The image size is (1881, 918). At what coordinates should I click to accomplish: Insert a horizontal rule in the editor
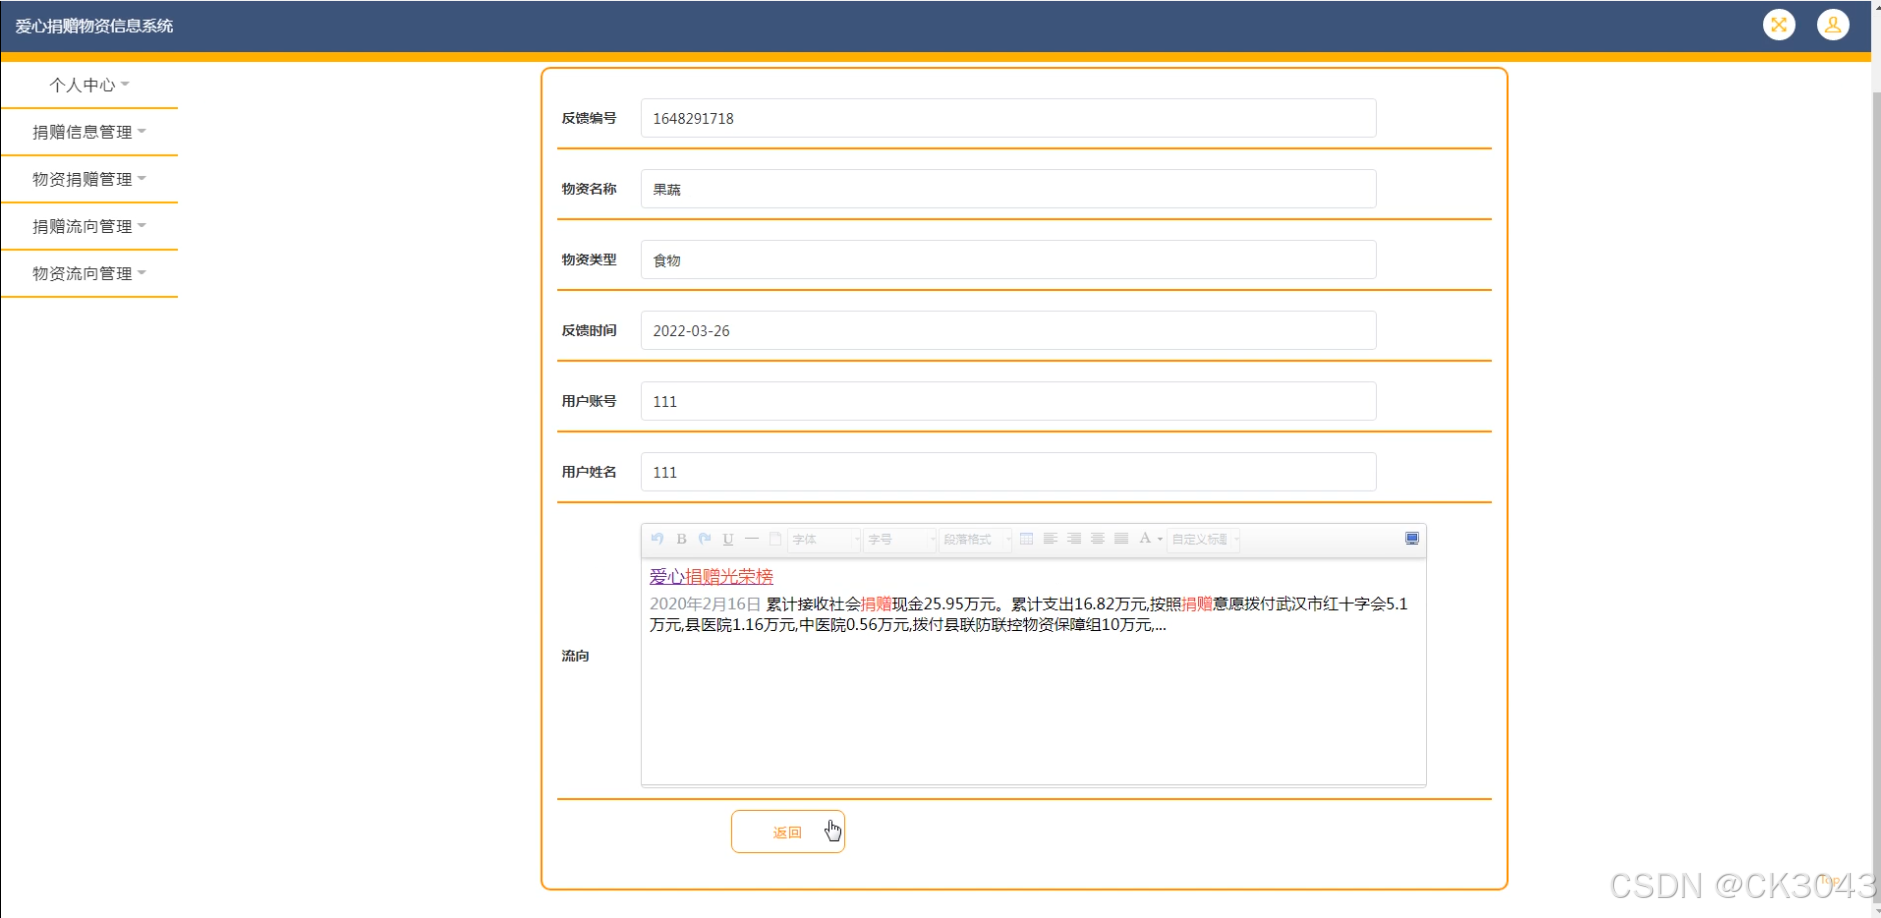point(752,539)
